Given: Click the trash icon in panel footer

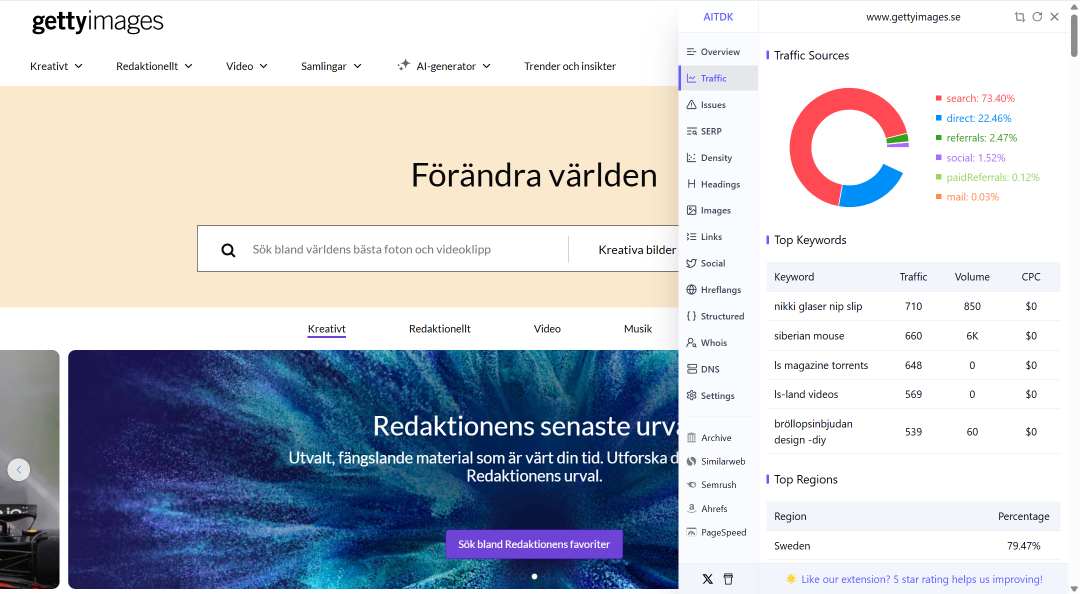Looking at the screenshot, I should pos(728,579).
